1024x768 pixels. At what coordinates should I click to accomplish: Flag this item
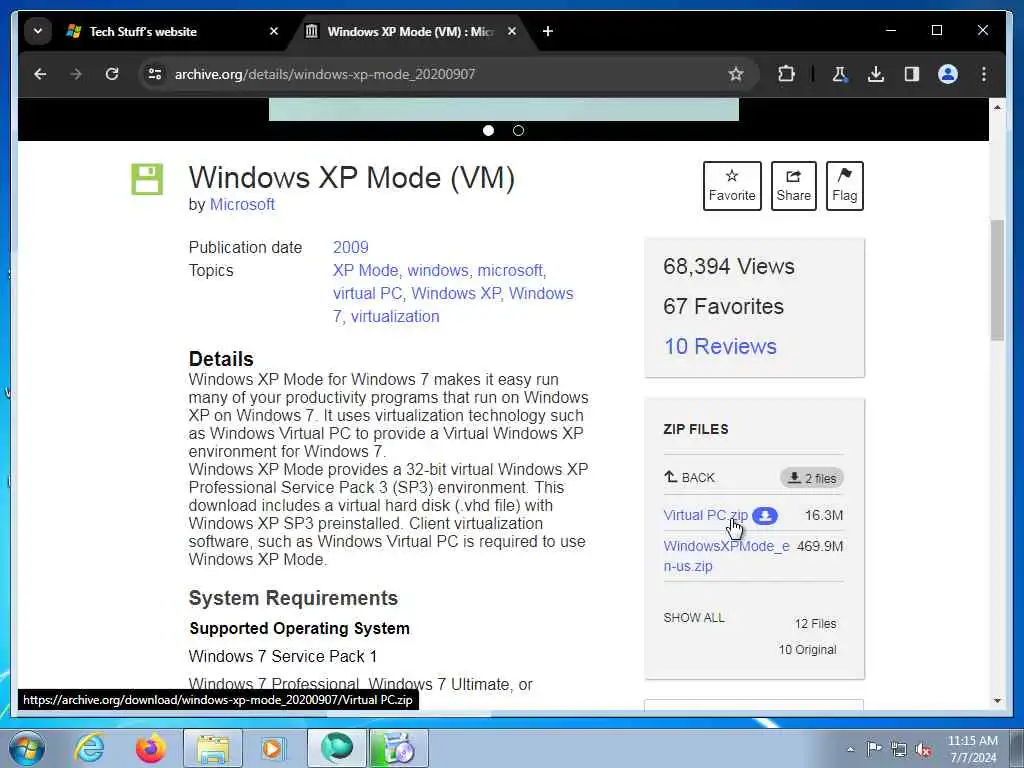coord(844,185)
